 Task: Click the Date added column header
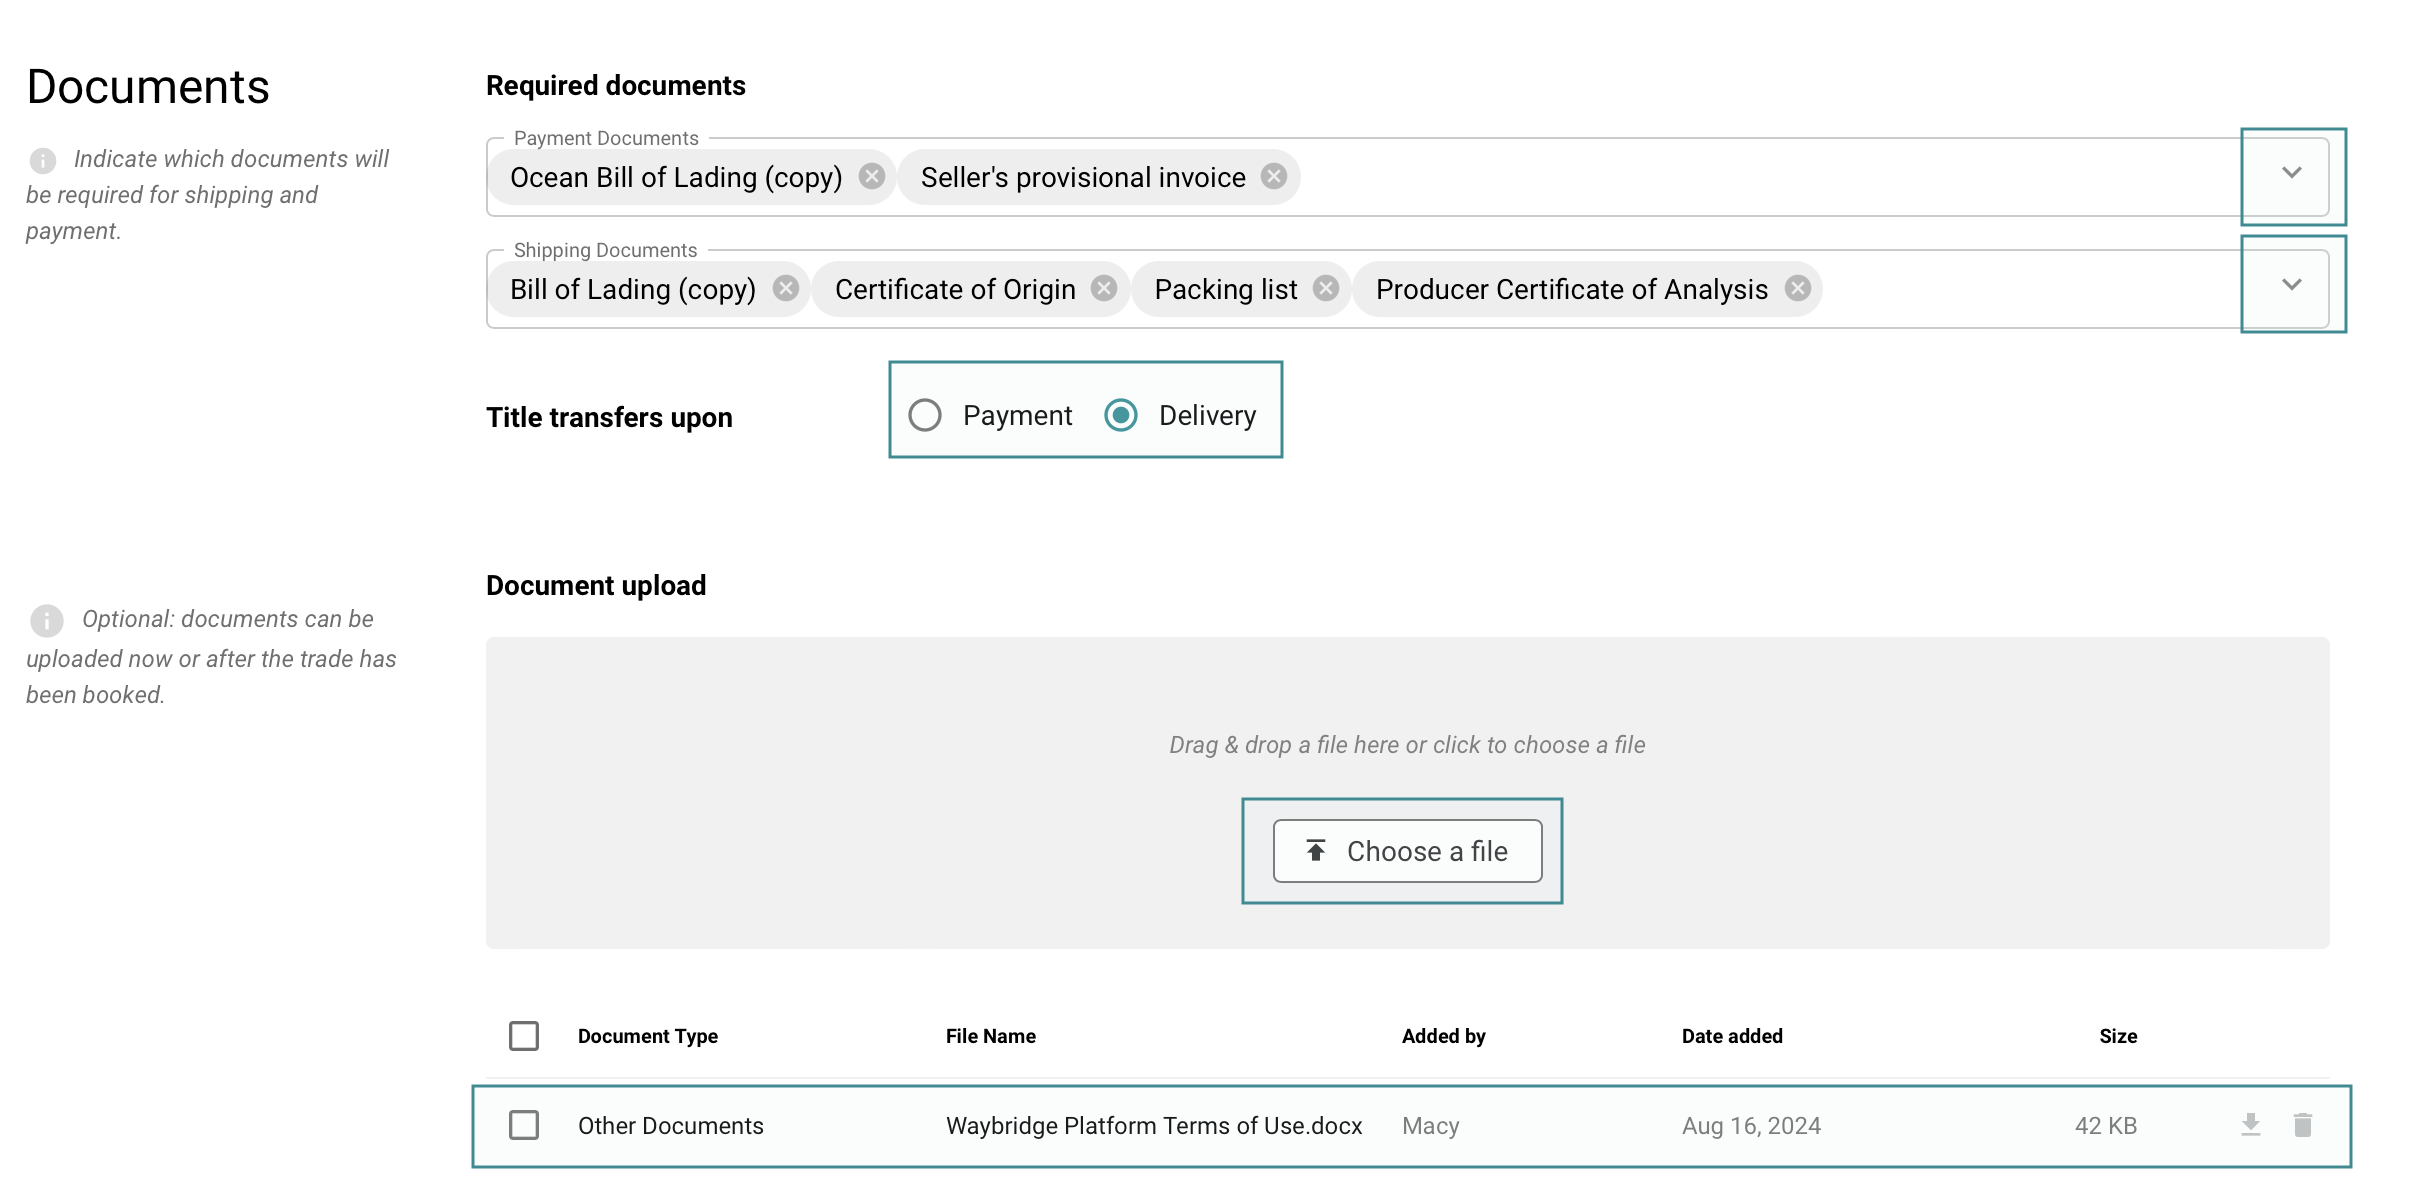(1731, 1036)
